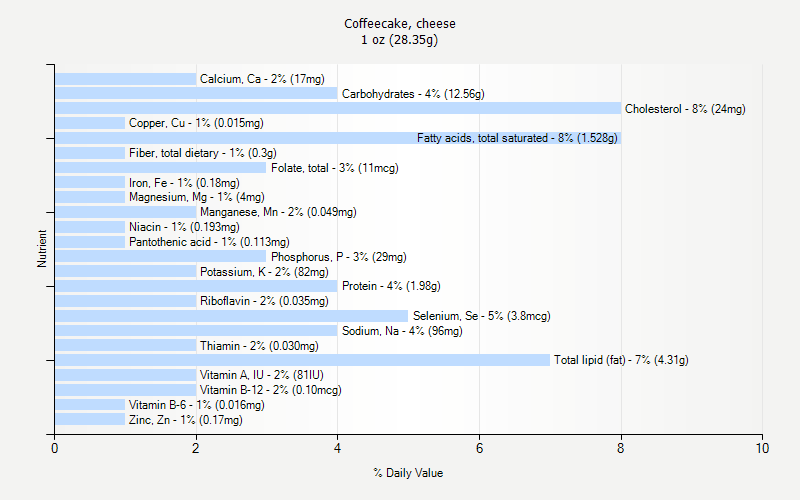This screenshot has width=800, height=500.
Task: Click the Calcium bar in the chart
Action: 126,79
